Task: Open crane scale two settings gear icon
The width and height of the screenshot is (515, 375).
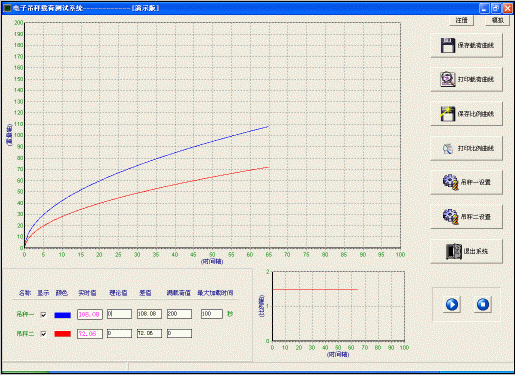Action: [x=450, y=217]
